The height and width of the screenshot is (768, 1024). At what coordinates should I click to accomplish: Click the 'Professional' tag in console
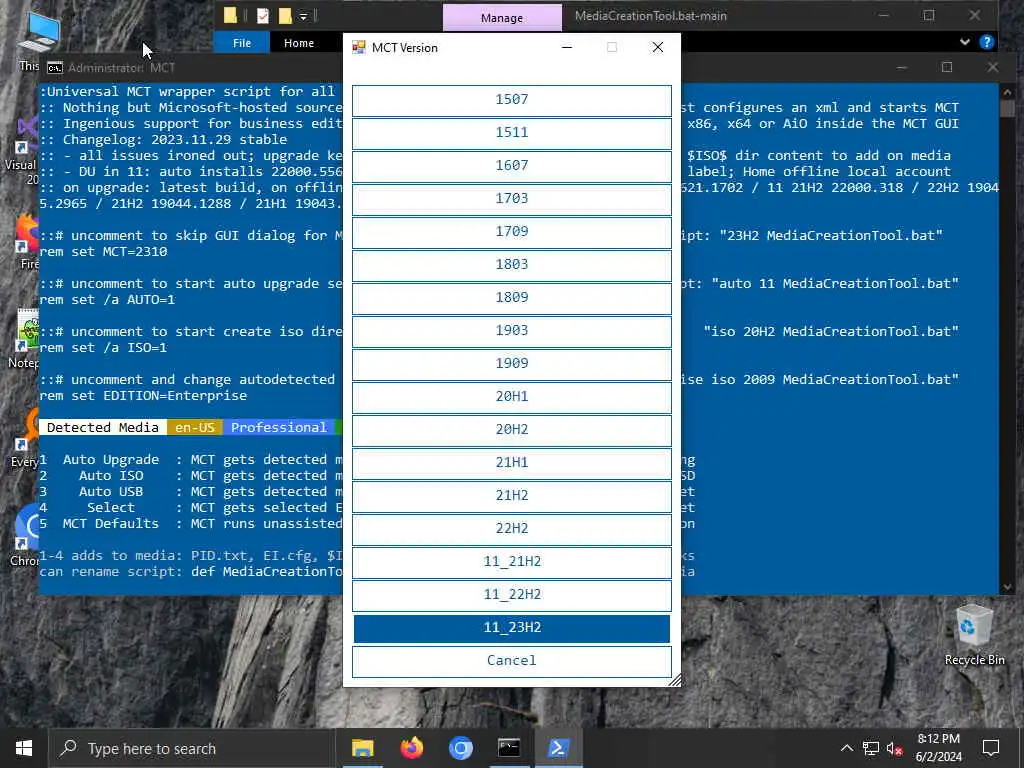(278, 428)
